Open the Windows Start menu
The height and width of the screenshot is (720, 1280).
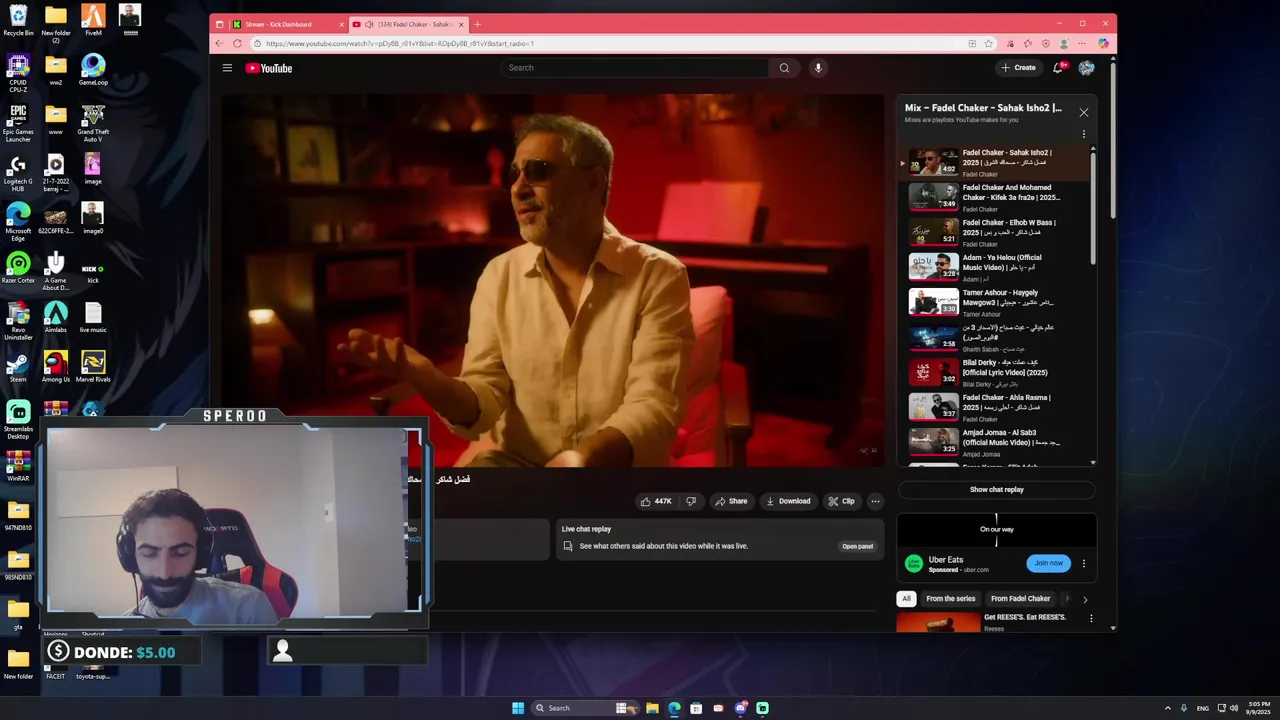[517, 708]
